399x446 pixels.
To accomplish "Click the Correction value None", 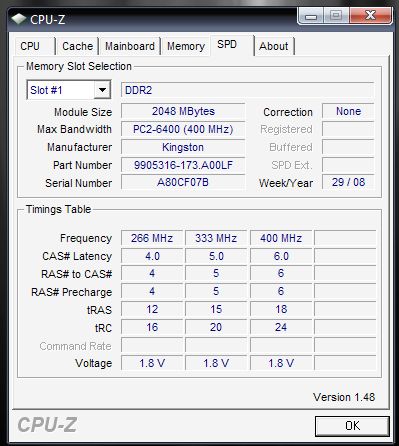I will click(348, 111).
